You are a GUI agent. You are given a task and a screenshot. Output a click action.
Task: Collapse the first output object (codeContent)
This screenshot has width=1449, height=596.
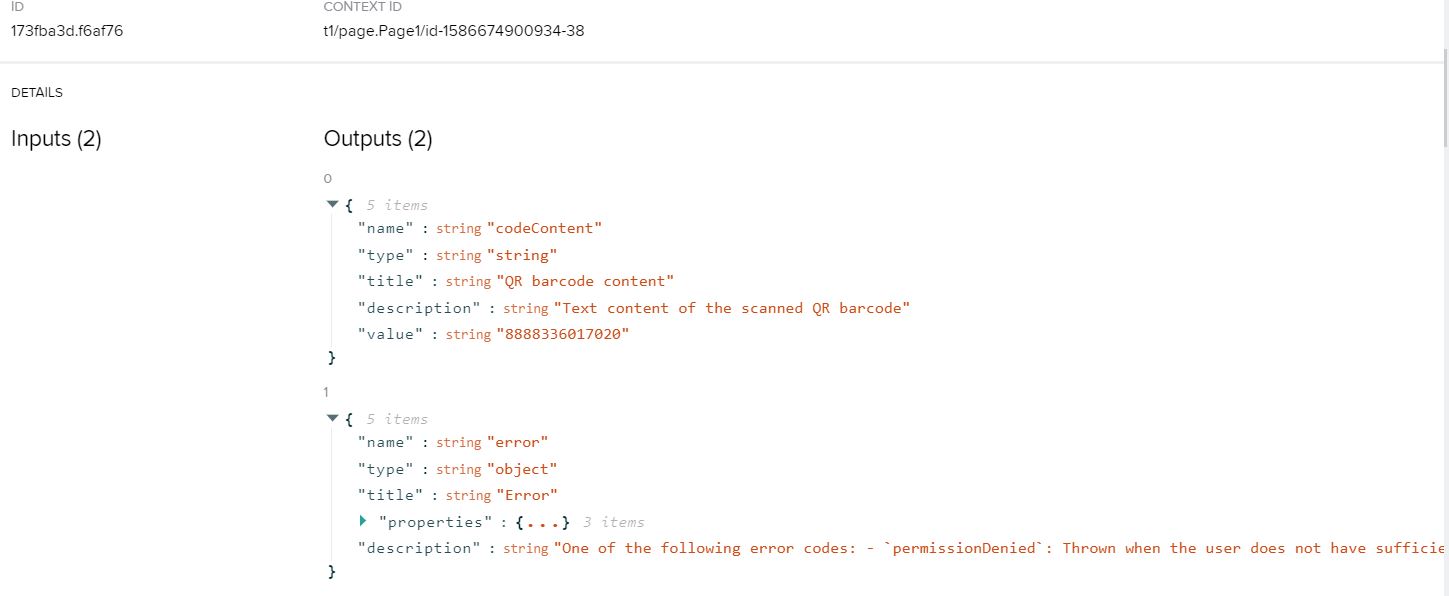pos(333,204)
